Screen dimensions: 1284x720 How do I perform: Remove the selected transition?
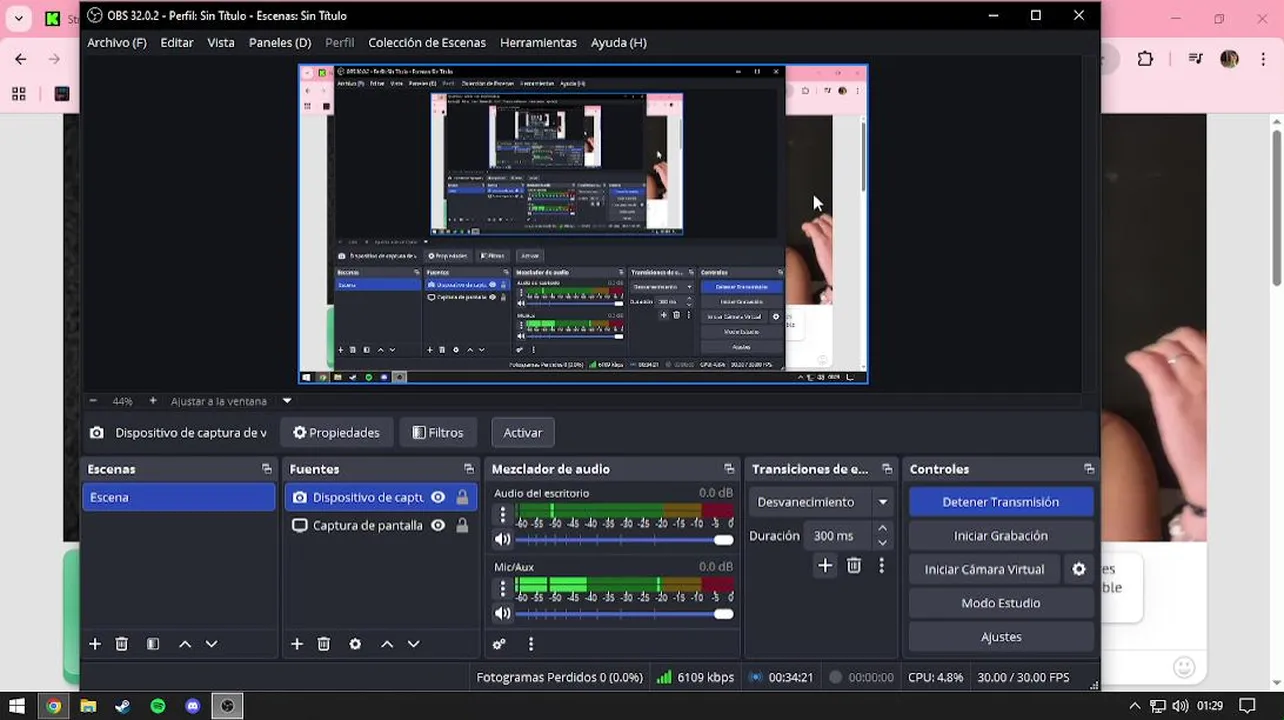854,566
